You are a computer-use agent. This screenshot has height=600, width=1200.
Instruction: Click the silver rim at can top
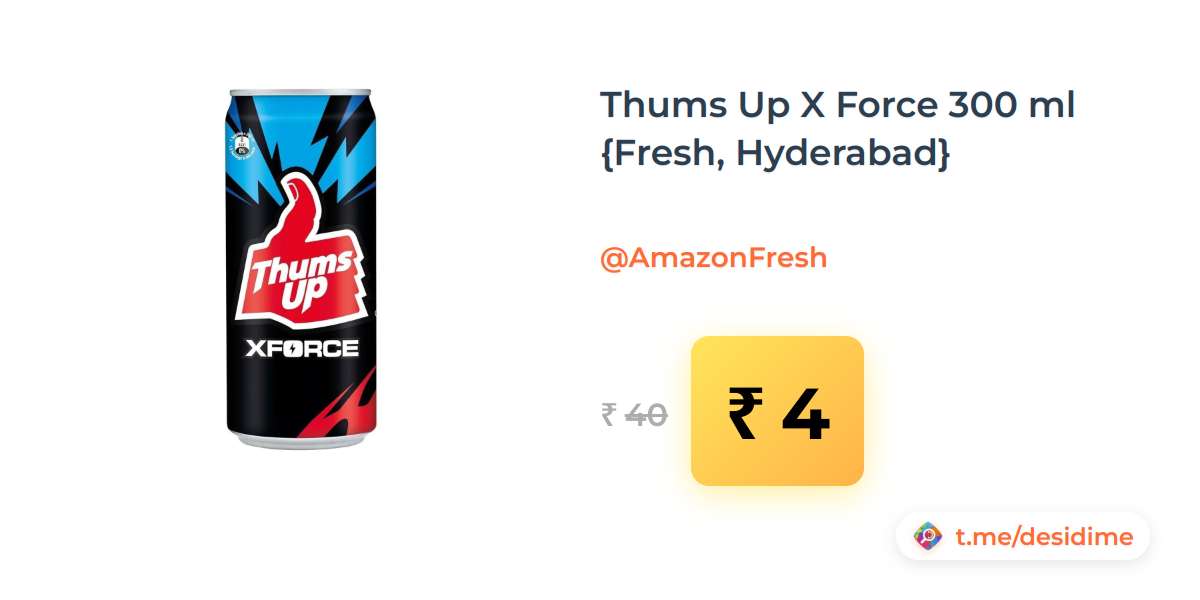pyautogui.click(x=303, y=89)
